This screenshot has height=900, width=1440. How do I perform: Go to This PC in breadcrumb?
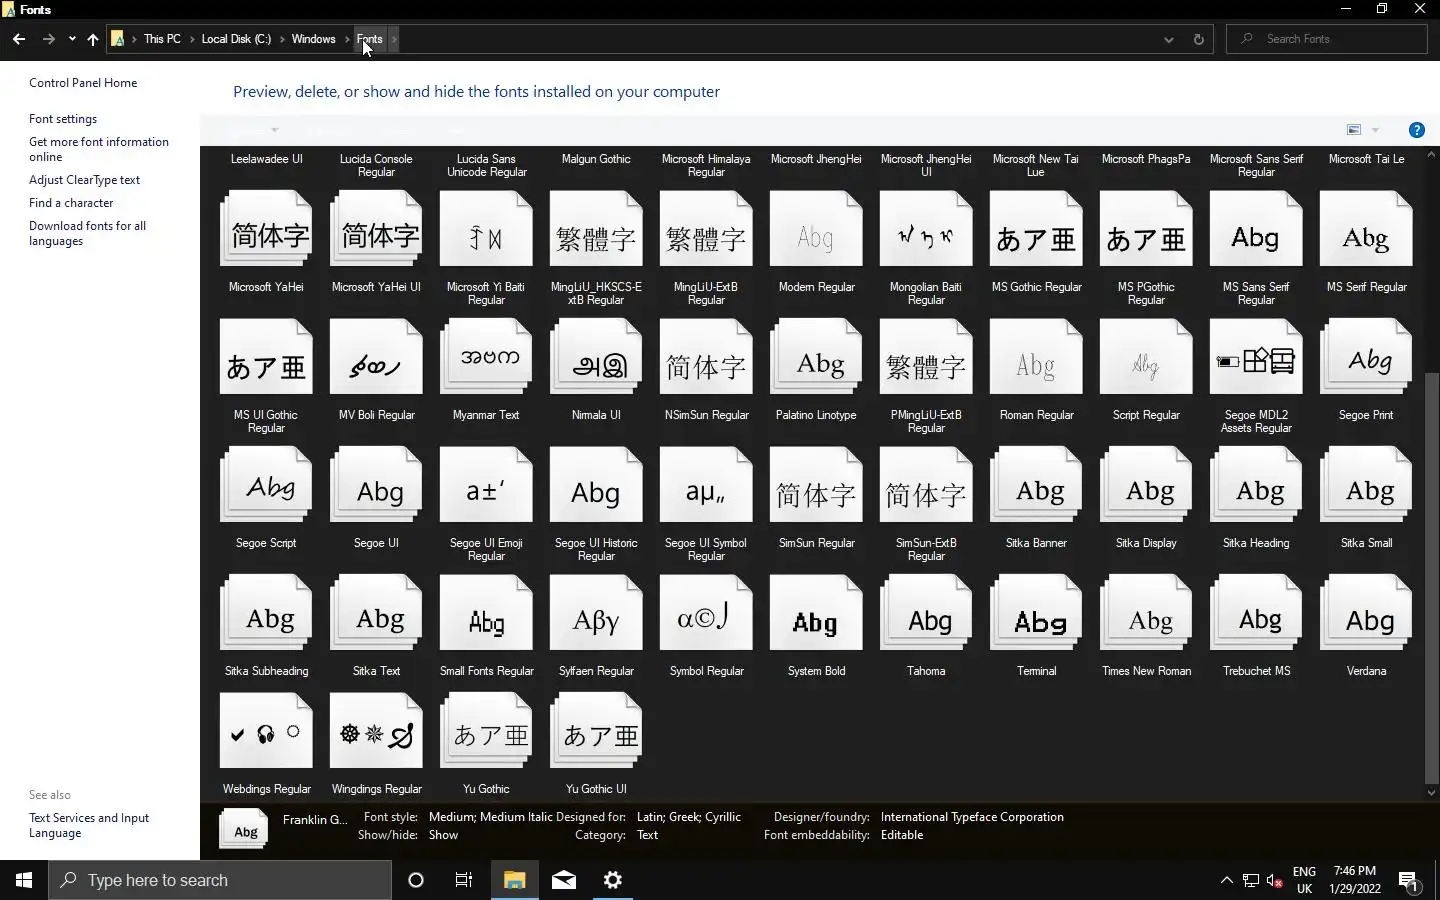162,39
